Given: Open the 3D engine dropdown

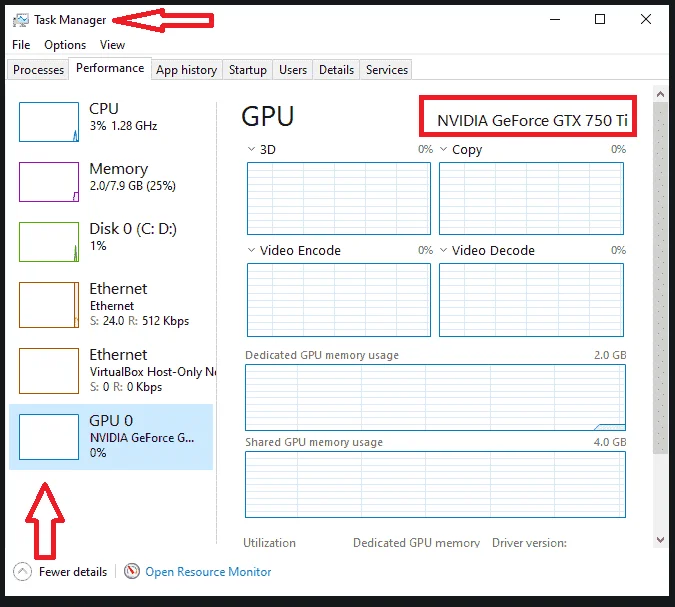Looking at the screenshot, I should click(251, 149).
